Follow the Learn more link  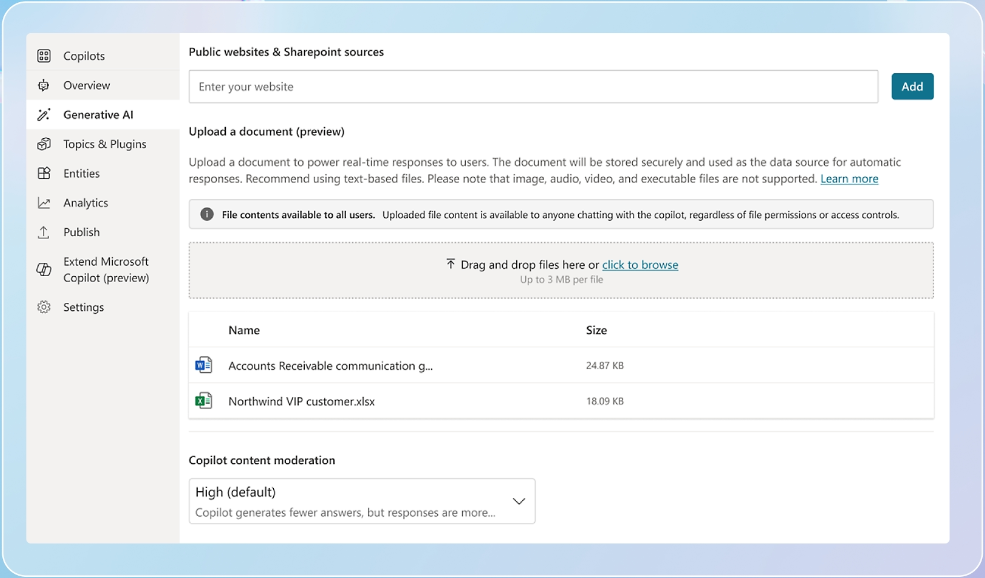click(x=849, y=179)
